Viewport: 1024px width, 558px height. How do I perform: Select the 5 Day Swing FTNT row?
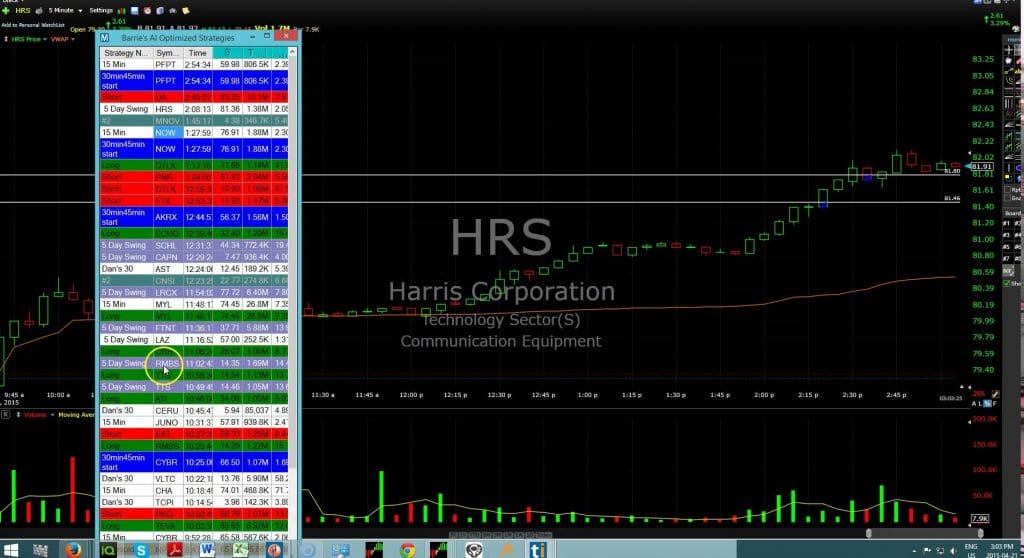(194, 327)
